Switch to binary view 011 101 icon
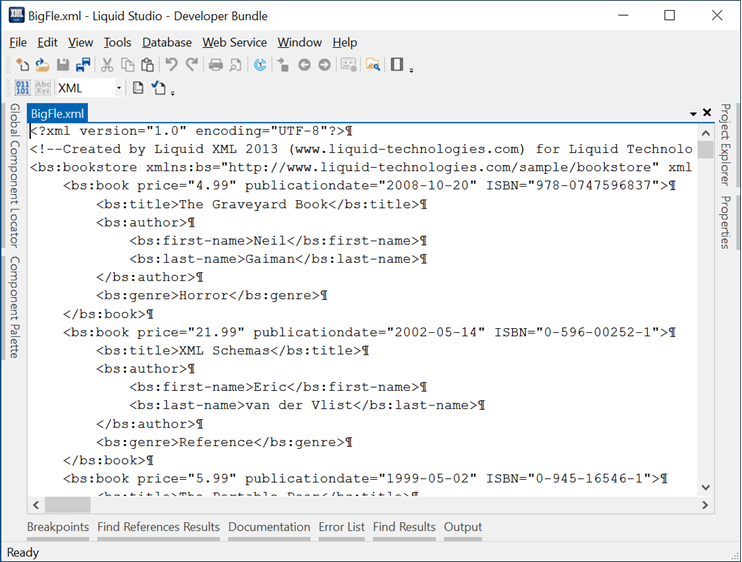This screenshot has height=562, width=742. coord(22,88)
